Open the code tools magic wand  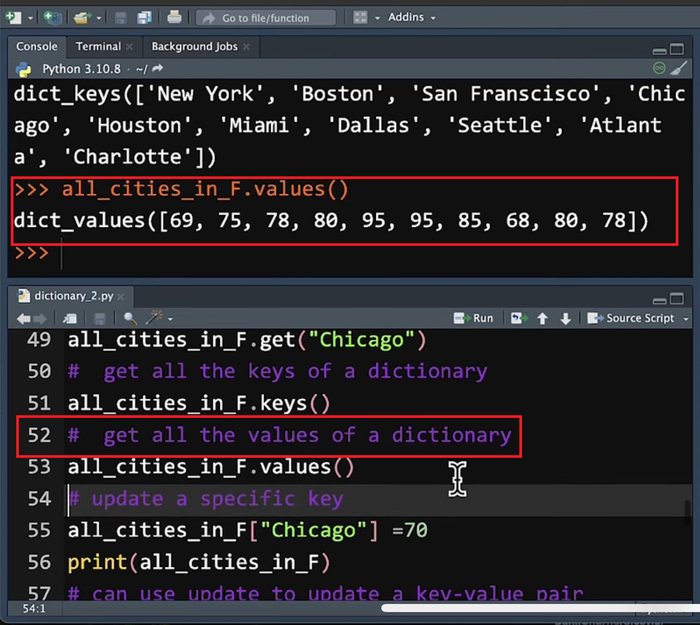(x=154, y=318)
